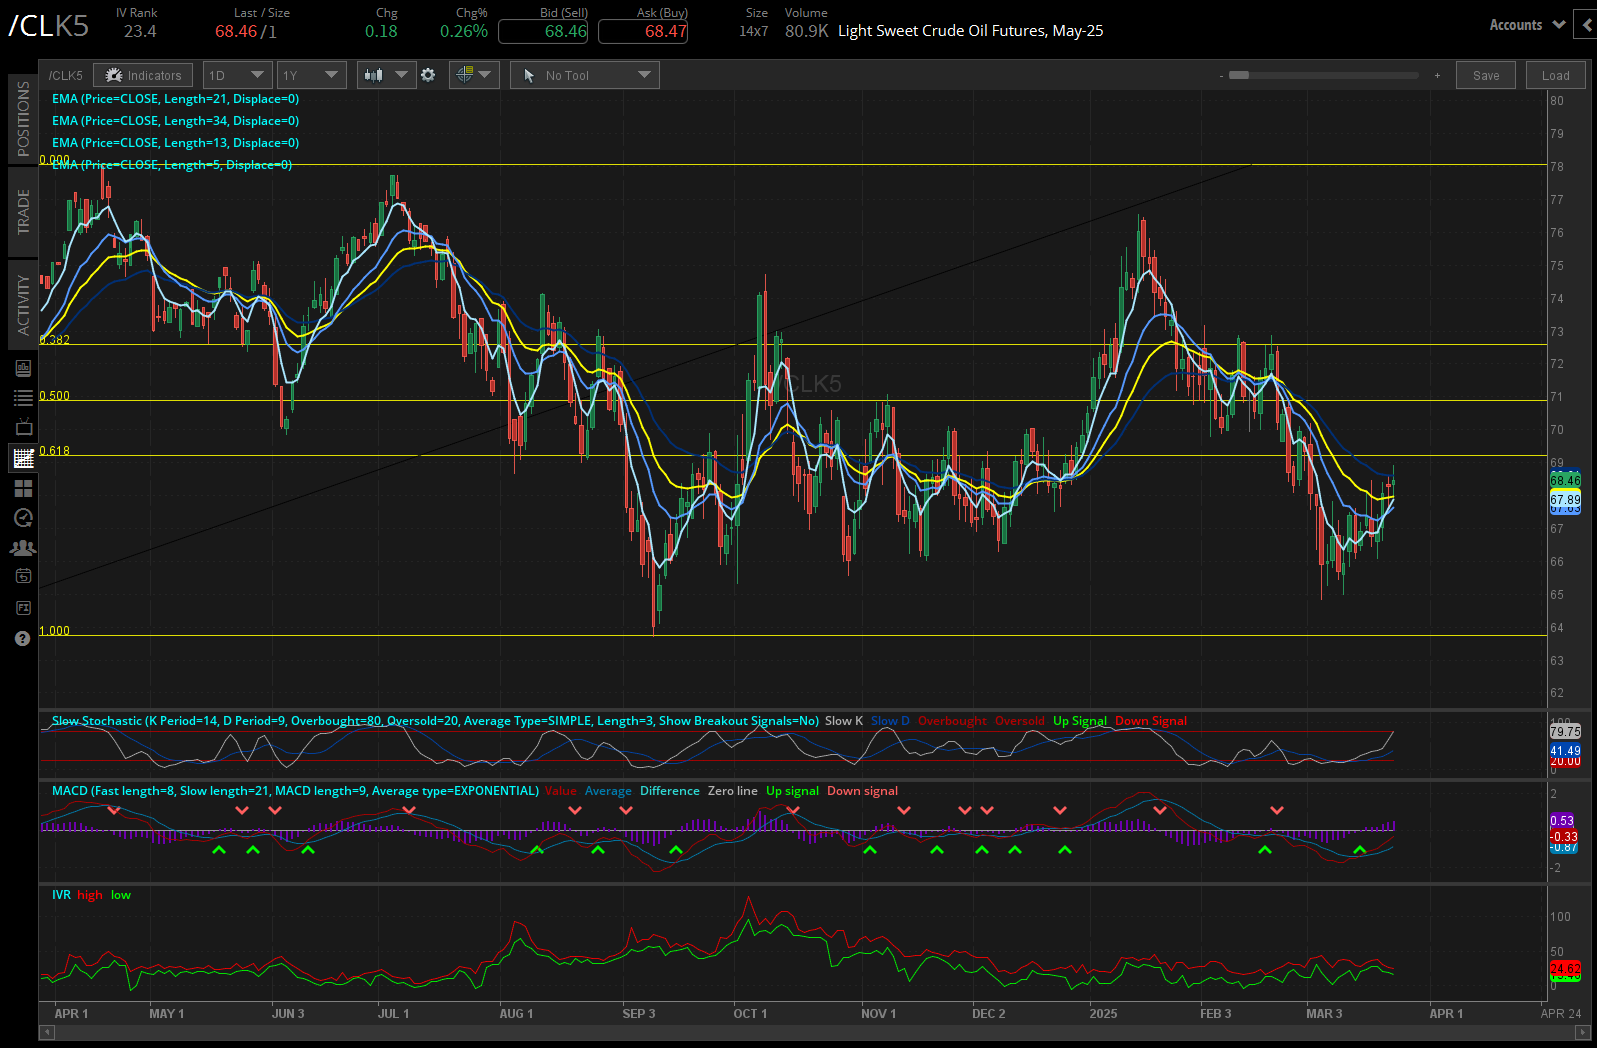Screen dimensions: 1597x1048
Task: Click the scroll-left arrow on time axis
Action: (x=46, y=1031)
